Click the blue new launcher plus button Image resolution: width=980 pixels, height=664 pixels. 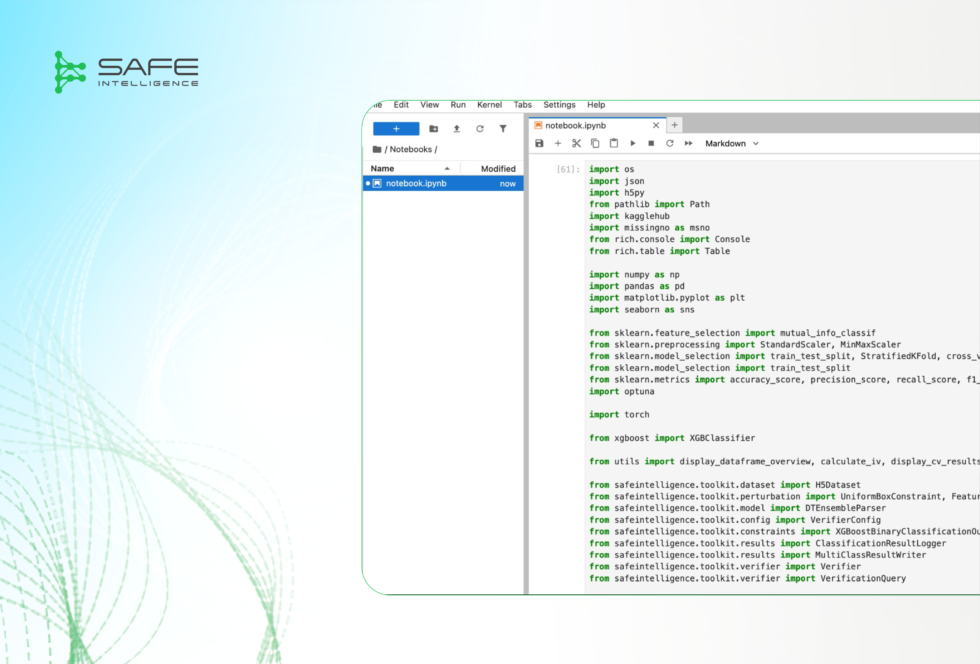(396, 129)
